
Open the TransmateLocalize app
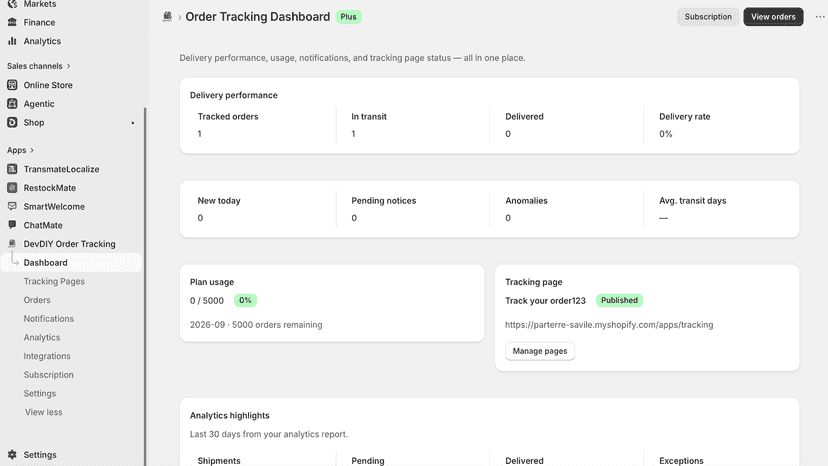pos(61,169)
